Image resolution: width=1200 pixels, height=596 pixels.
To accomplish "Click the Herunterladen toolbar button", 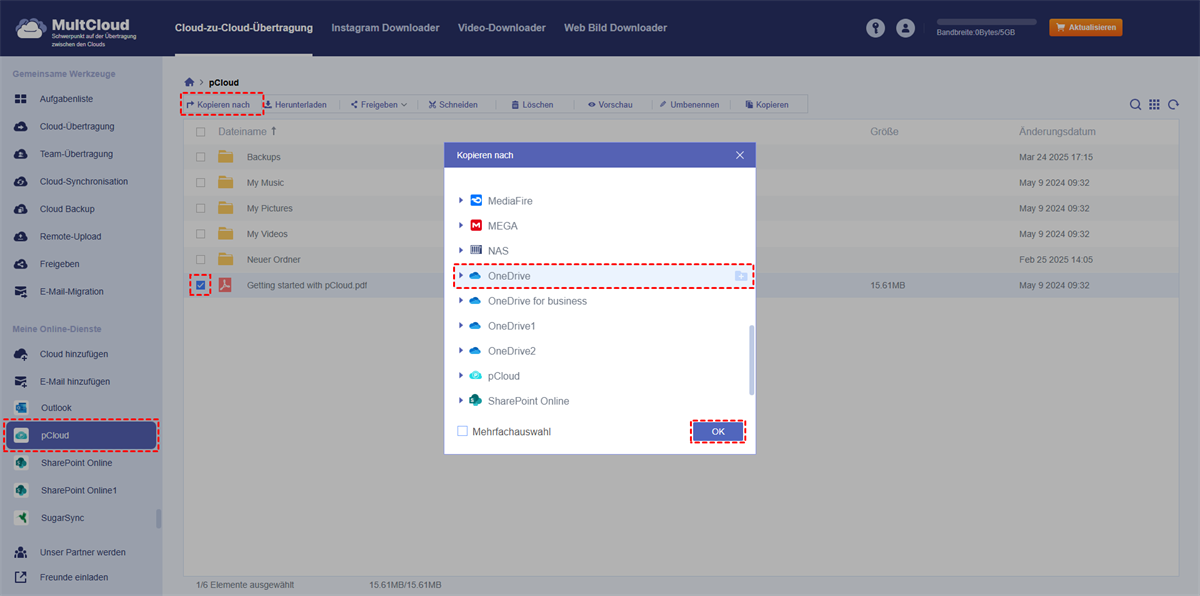I will pyautogui.click(x=295, y=105).
